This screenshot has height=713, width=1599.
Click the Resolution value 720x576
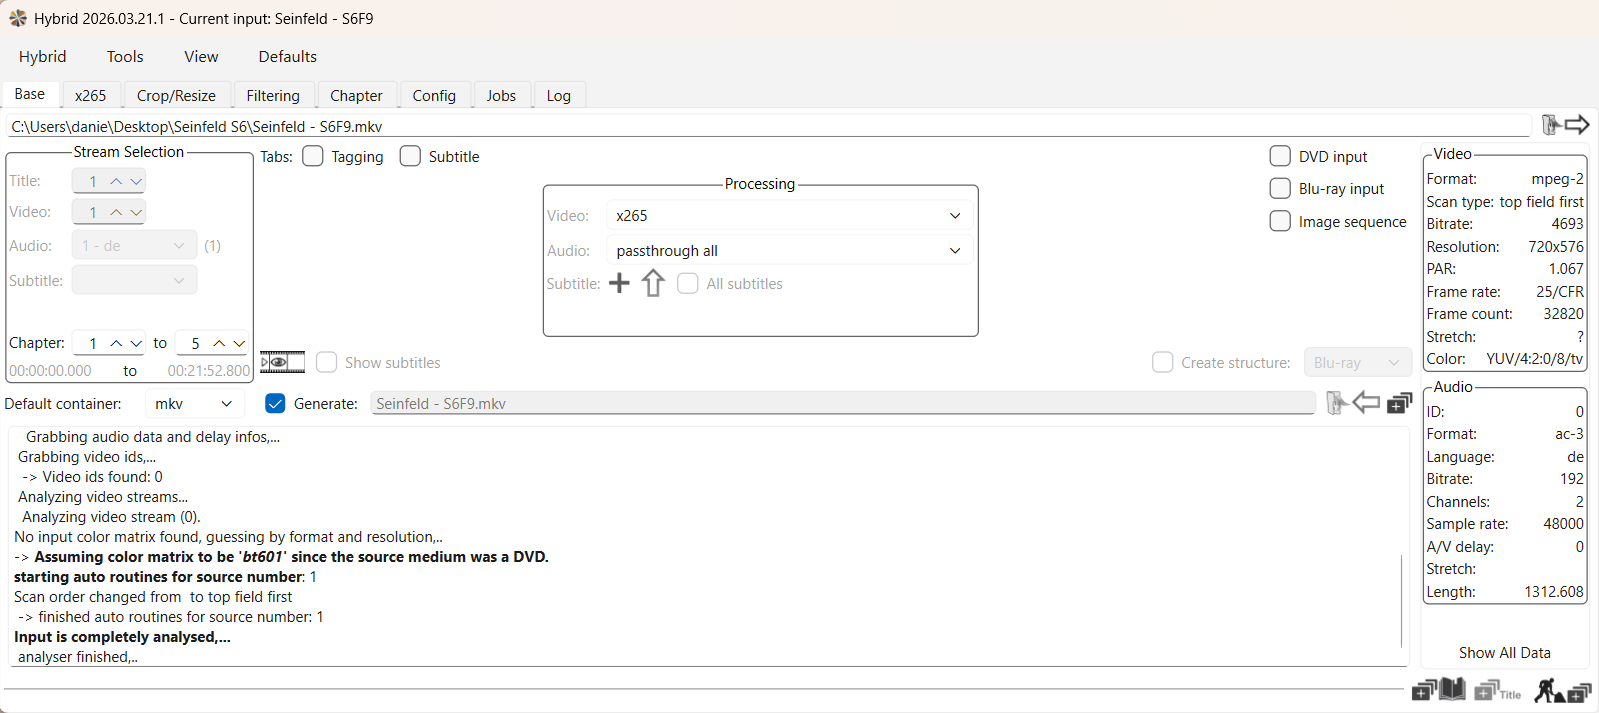point(1556,247)
